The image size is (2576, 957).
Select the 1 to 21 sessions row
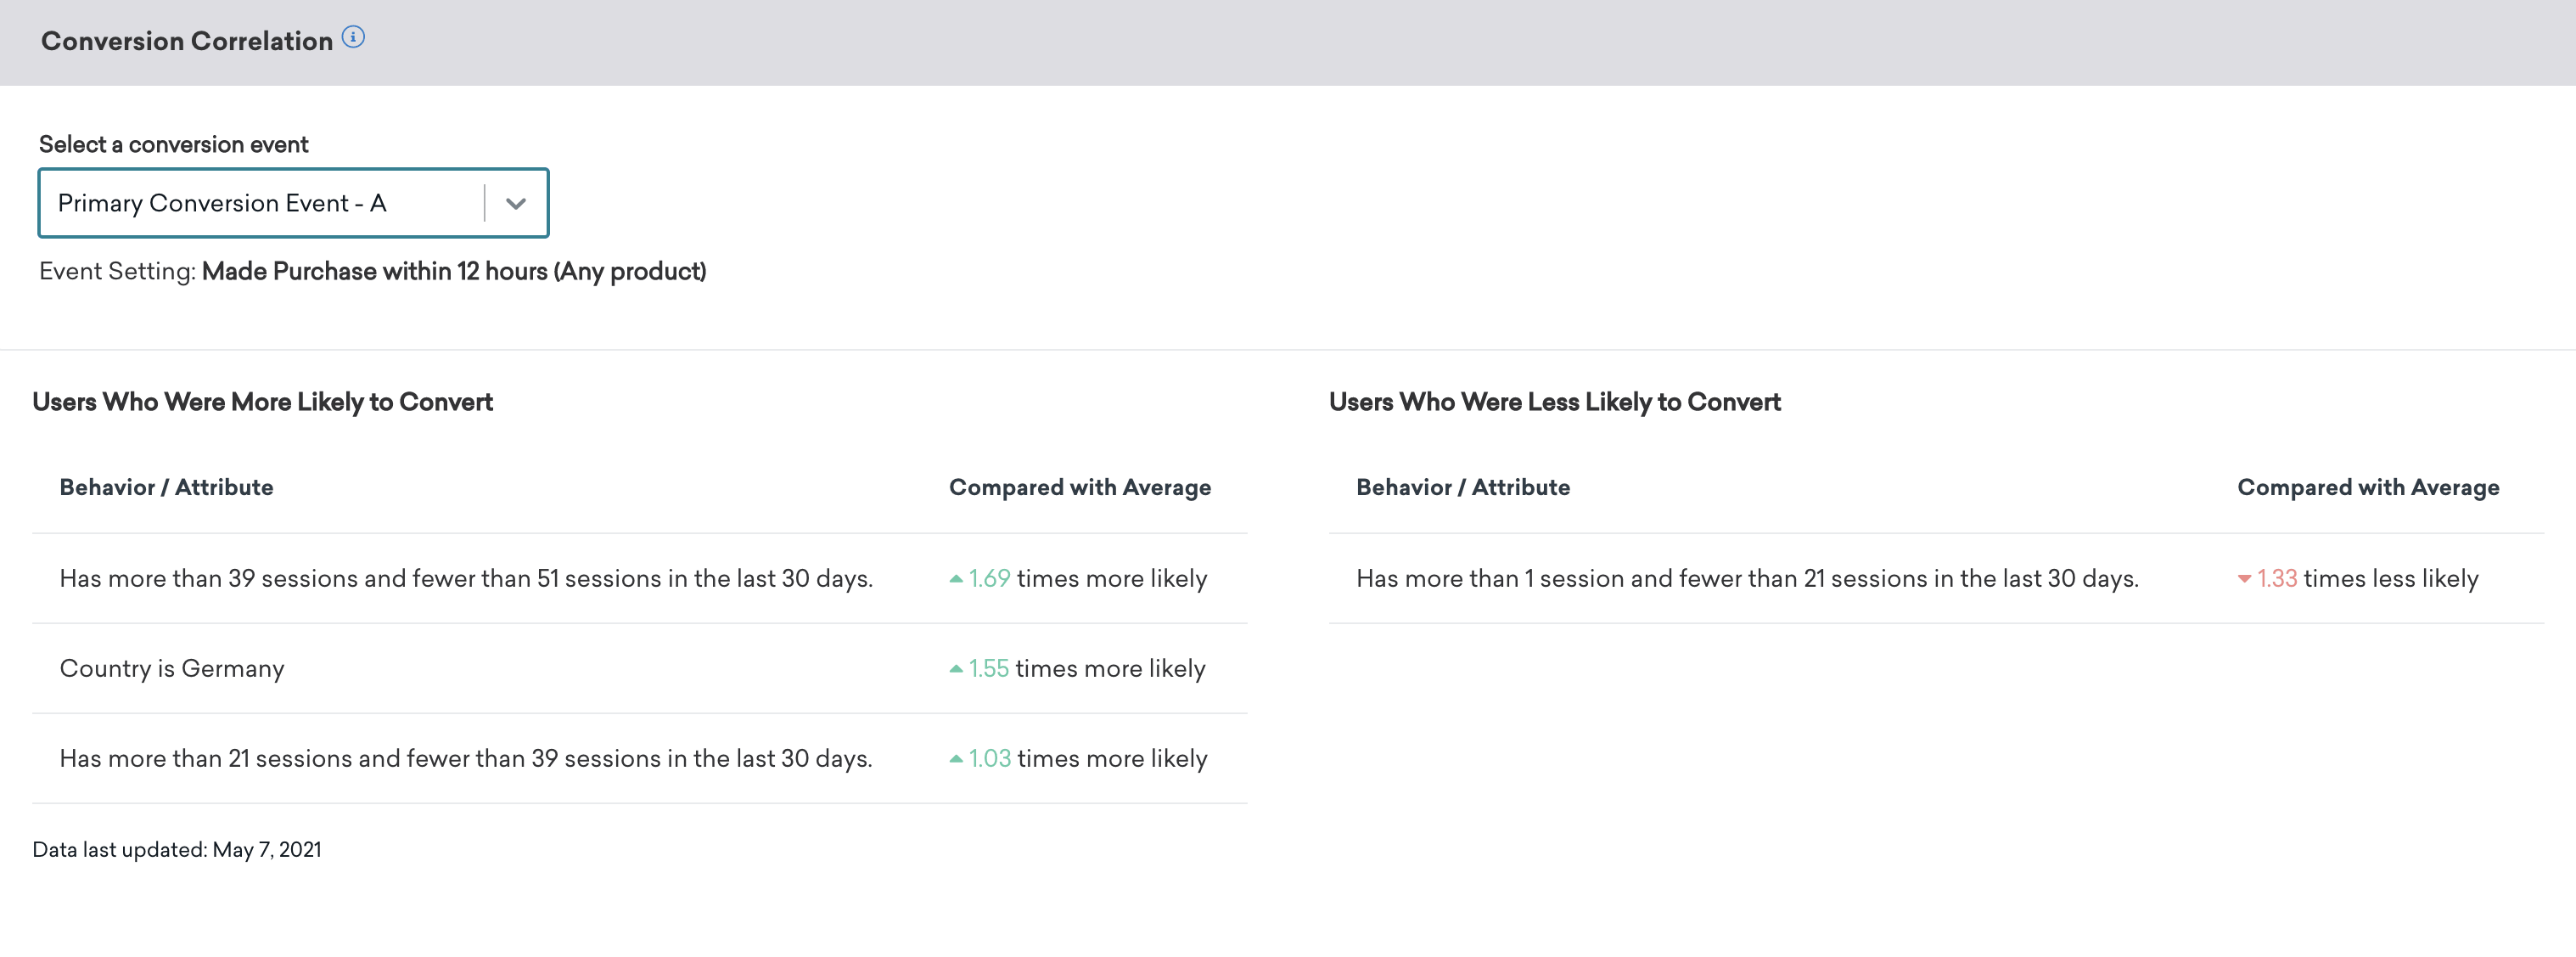point(1747,579)
